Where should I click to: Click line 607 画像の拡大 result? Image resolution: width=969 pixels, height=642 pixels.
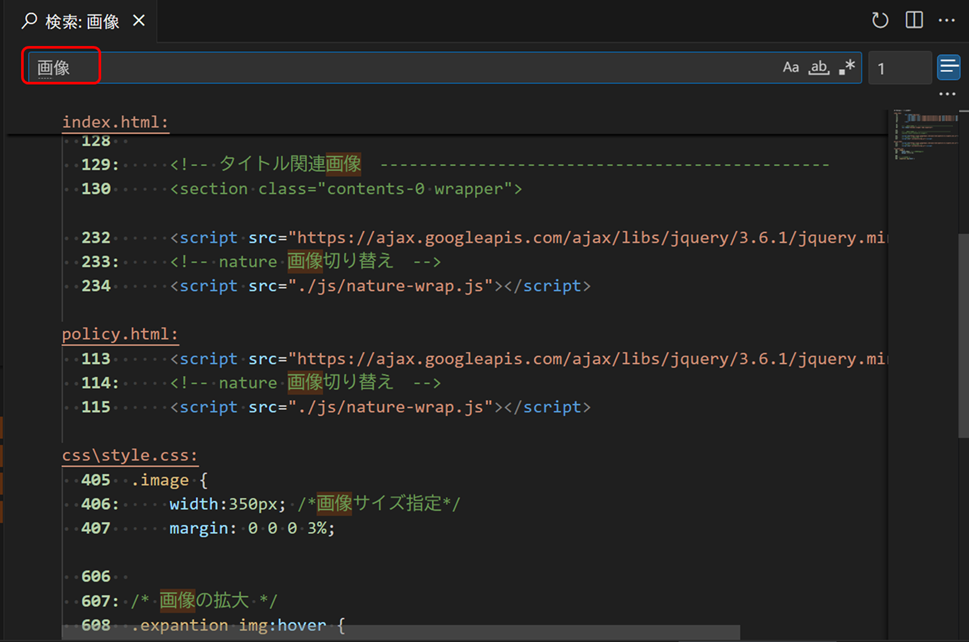204,601
